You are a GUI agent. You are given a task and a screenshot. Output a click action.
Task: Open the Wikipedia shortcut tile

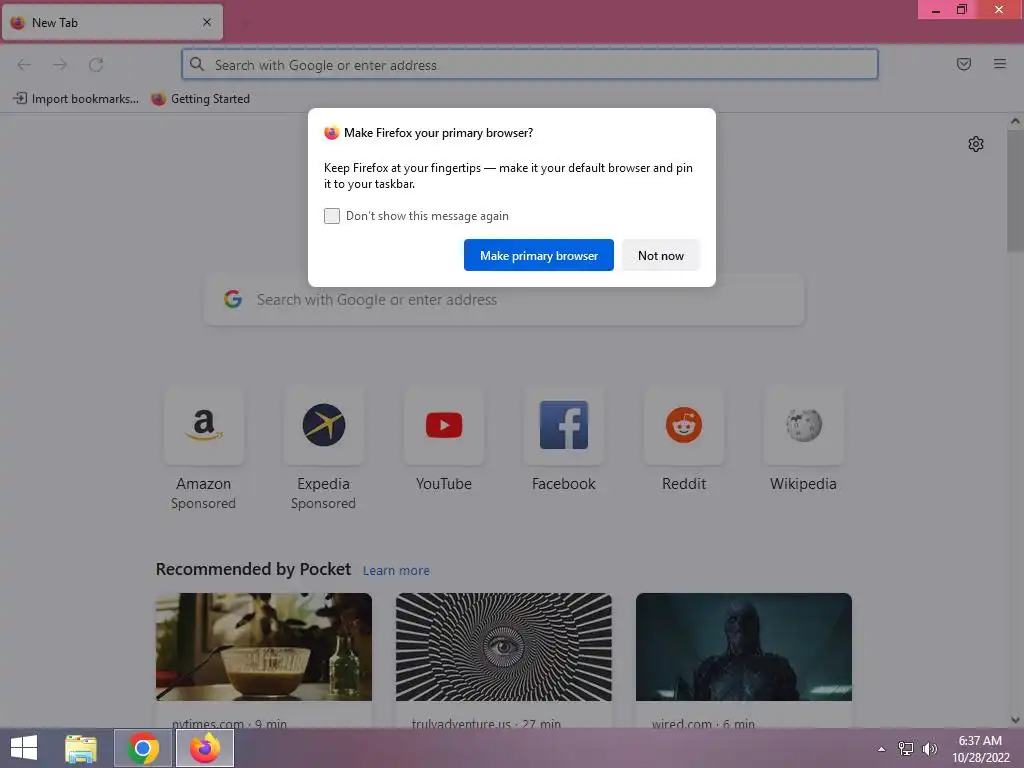pyautogui.click(x=803, y=425)
